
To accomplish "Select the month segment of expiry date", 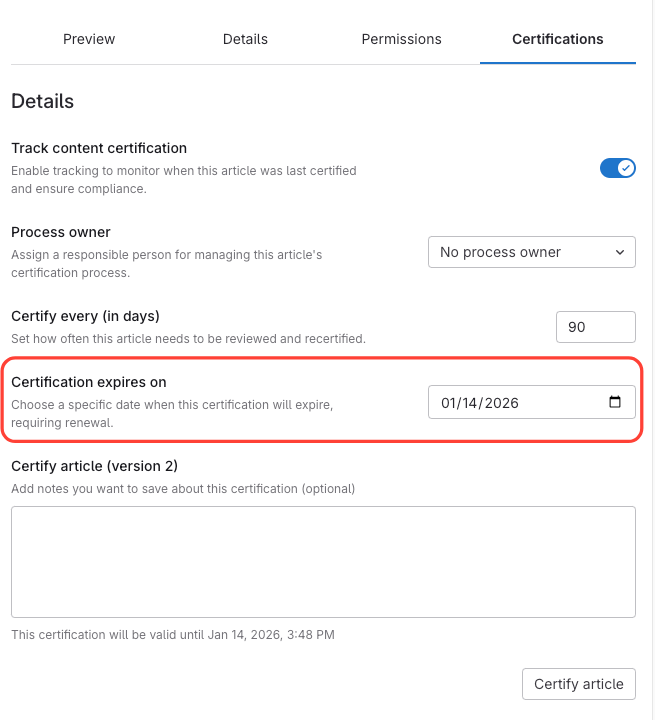I will point(449,404).
